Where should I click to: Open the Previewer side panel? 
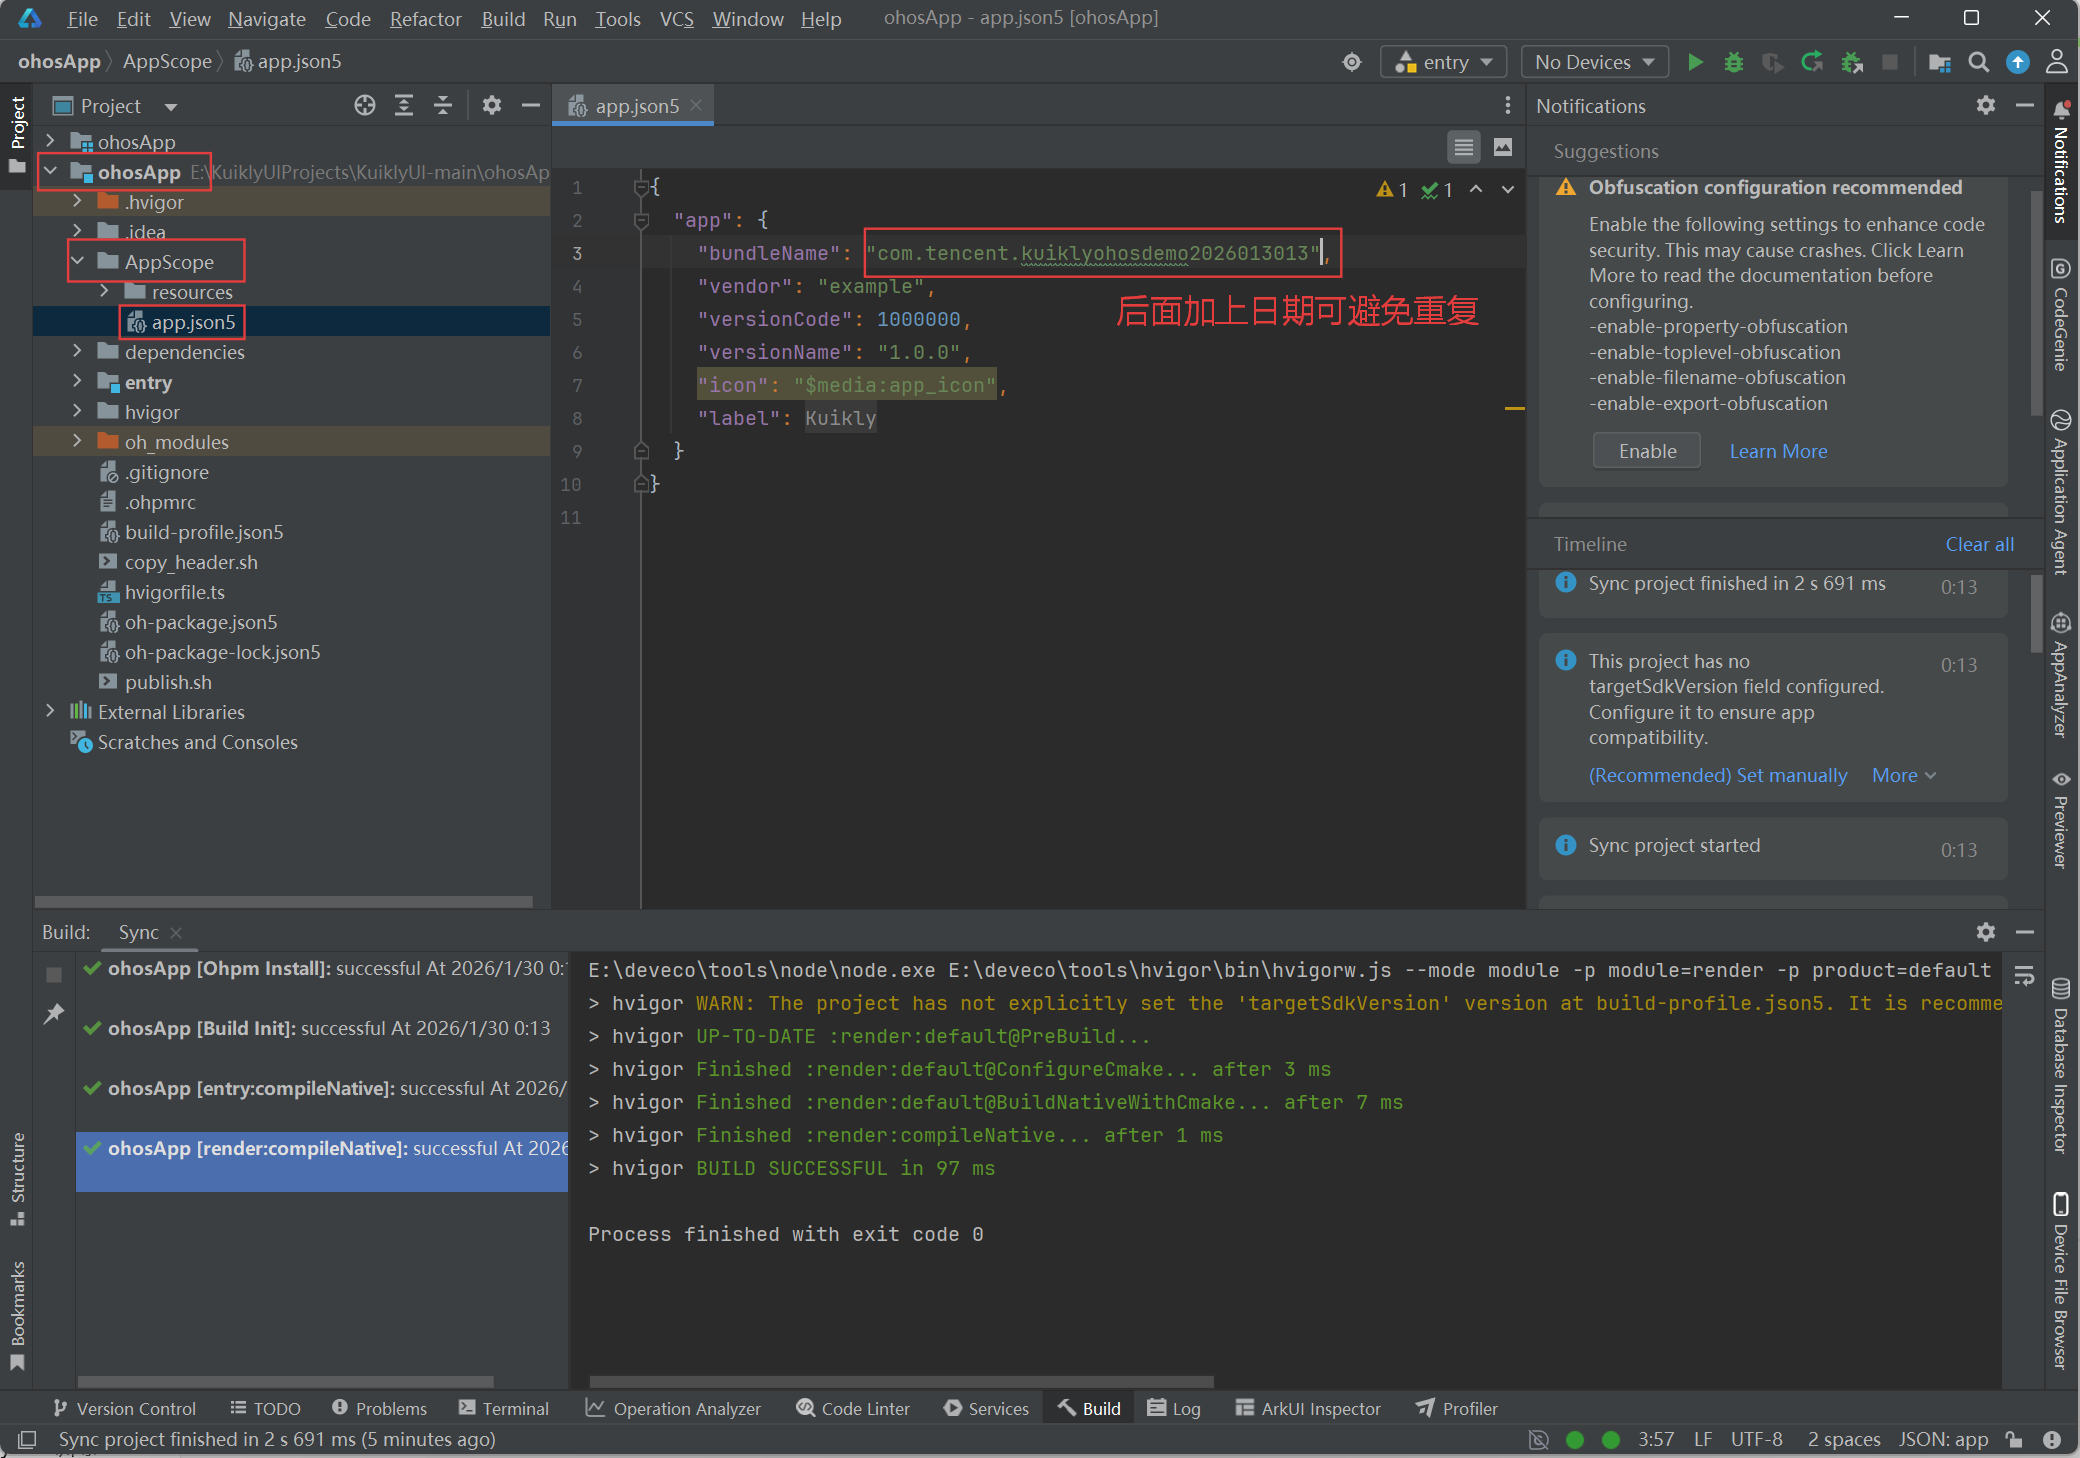click(2060, 820)
